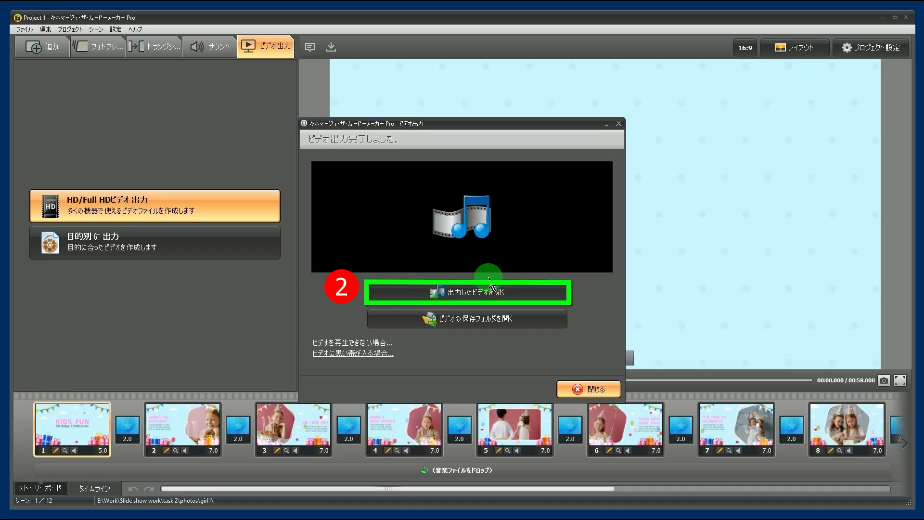Toggle fullscreen preview icon
924x520 pixels.
[900, 381]
